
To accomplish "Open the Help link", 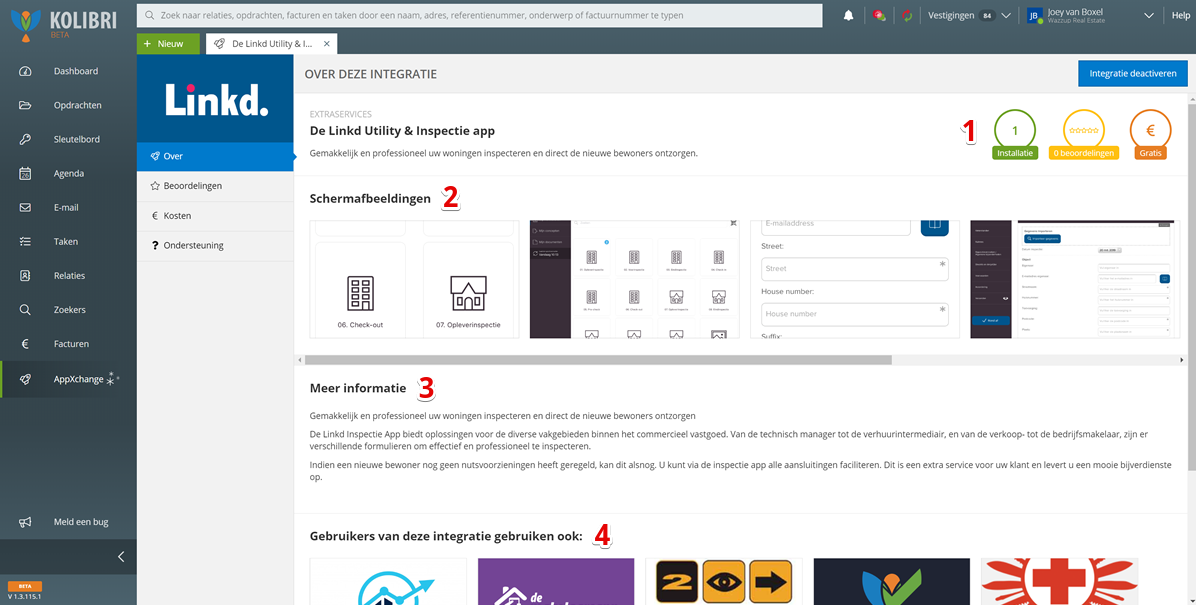I will (1180, 15).
